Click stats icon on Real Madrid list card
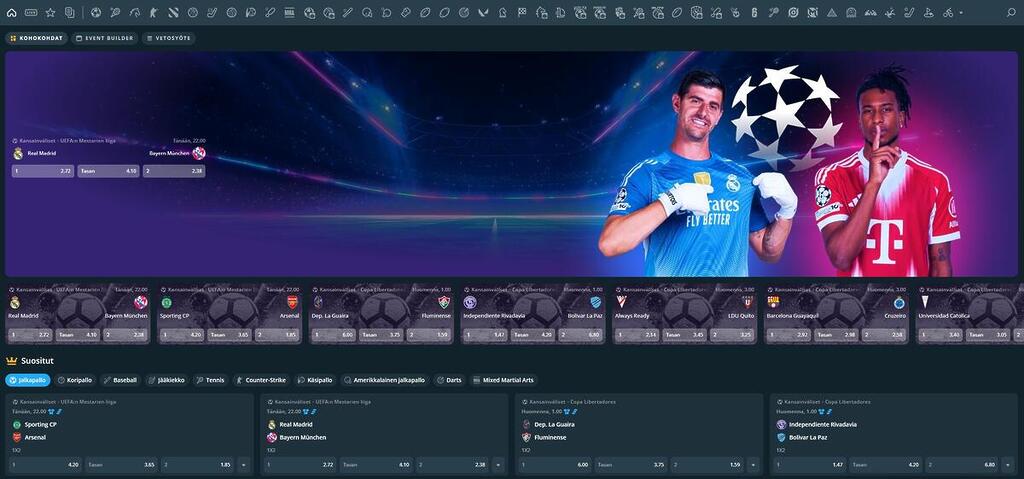Screen dimensions: 1024x479 (313, 412)
